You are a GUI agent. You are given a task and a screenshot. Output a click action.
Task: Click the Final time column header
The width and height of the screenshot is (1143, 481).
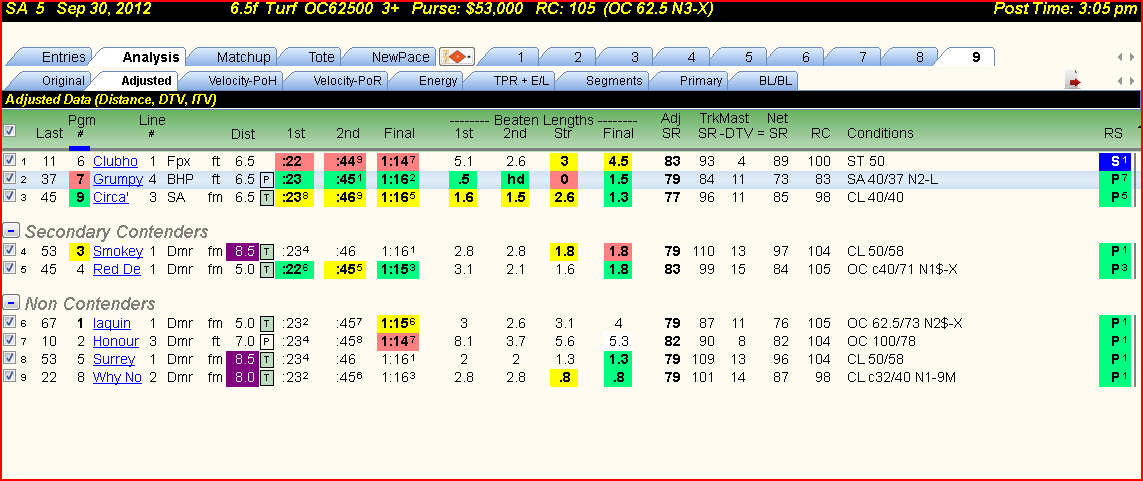point(399,133)
